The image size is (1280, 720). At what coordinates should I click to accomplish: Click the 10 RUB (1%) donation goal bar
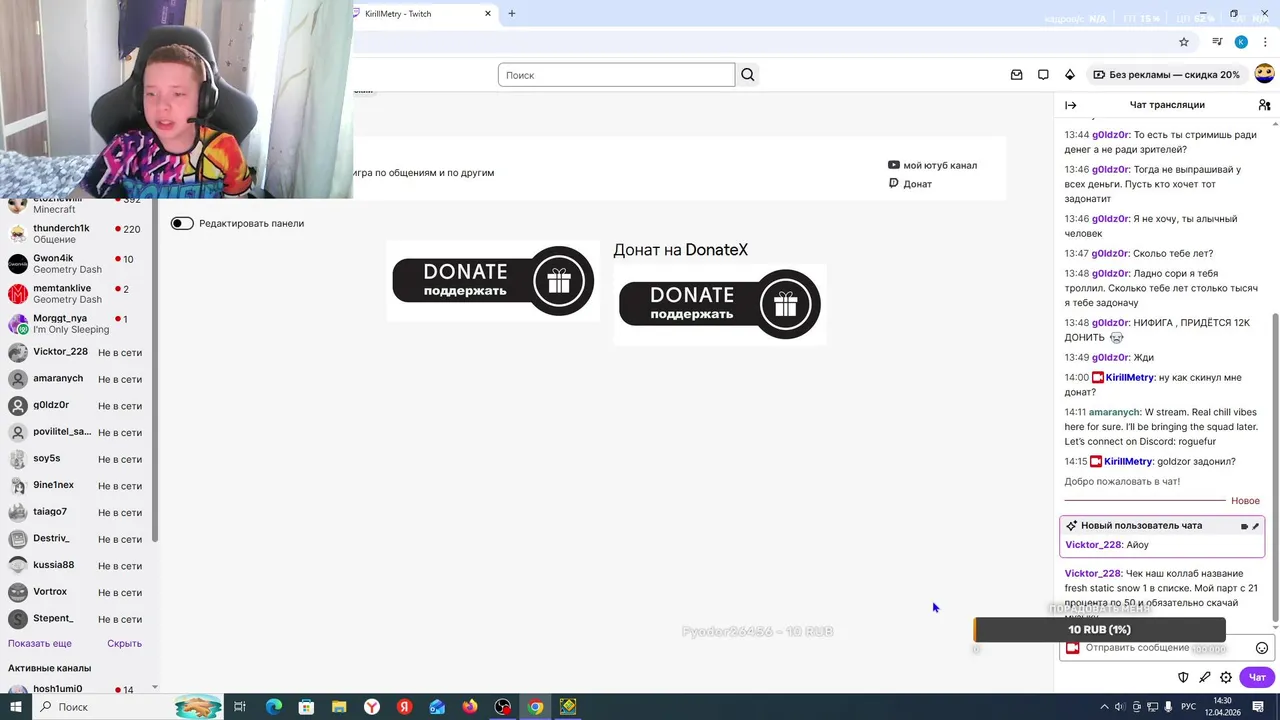[x=1099, y=630]
